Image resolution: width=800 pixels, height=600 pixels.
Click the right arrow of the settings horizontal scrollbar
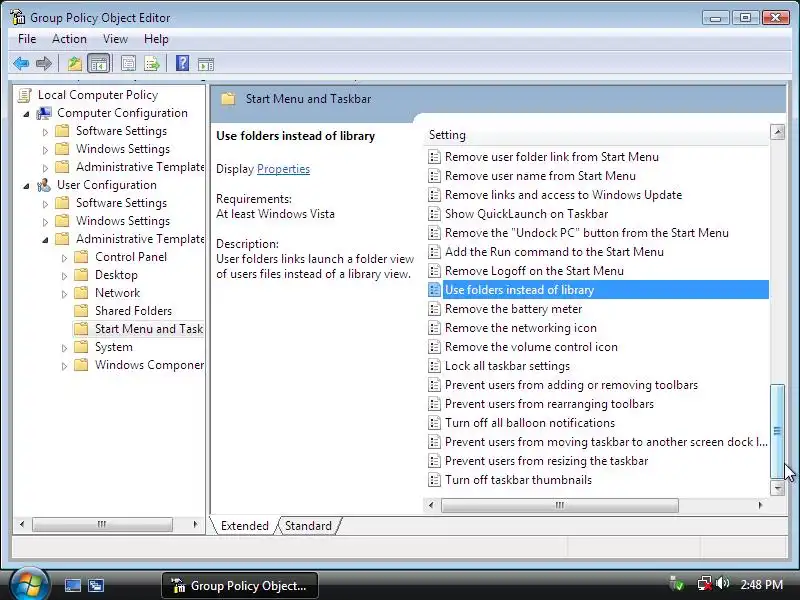tap(760, 505)
